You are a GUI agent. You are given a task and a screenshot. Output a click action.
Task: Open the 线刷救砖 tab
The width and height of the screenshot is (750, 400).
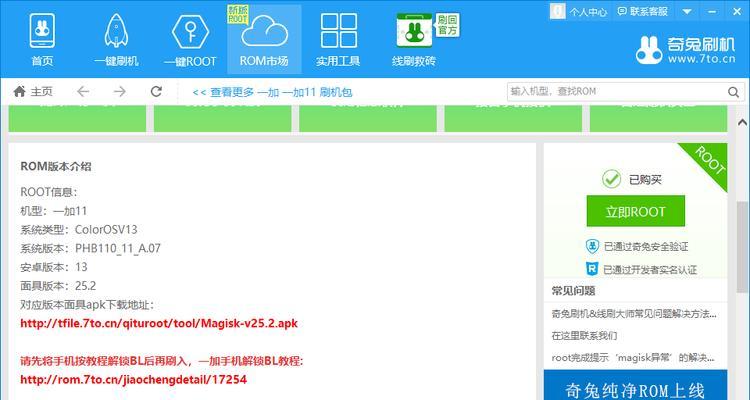414,40
